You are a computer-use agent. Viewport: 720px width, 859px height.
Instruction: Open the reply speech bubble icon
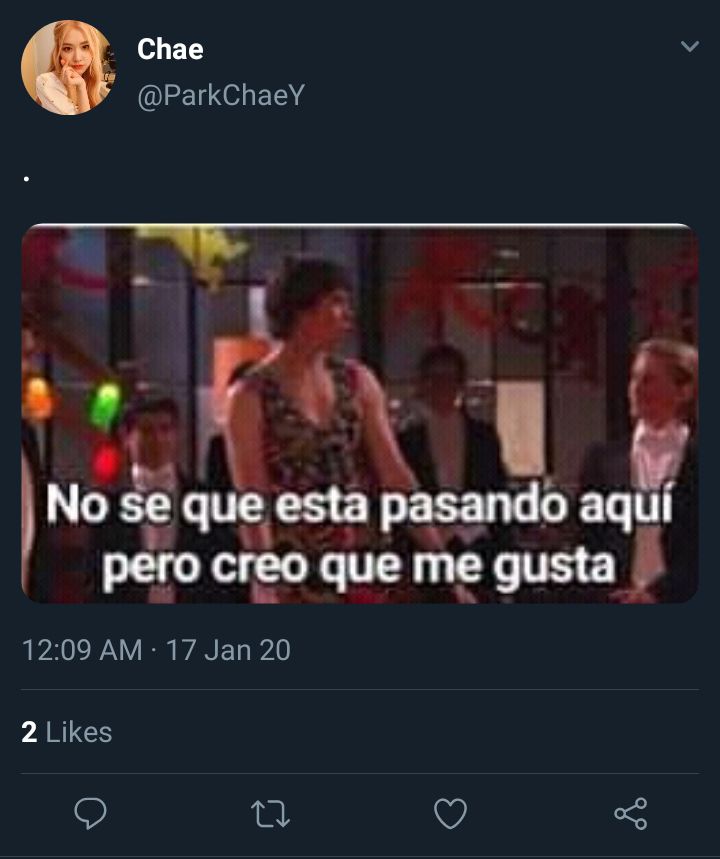click(90, 813)
